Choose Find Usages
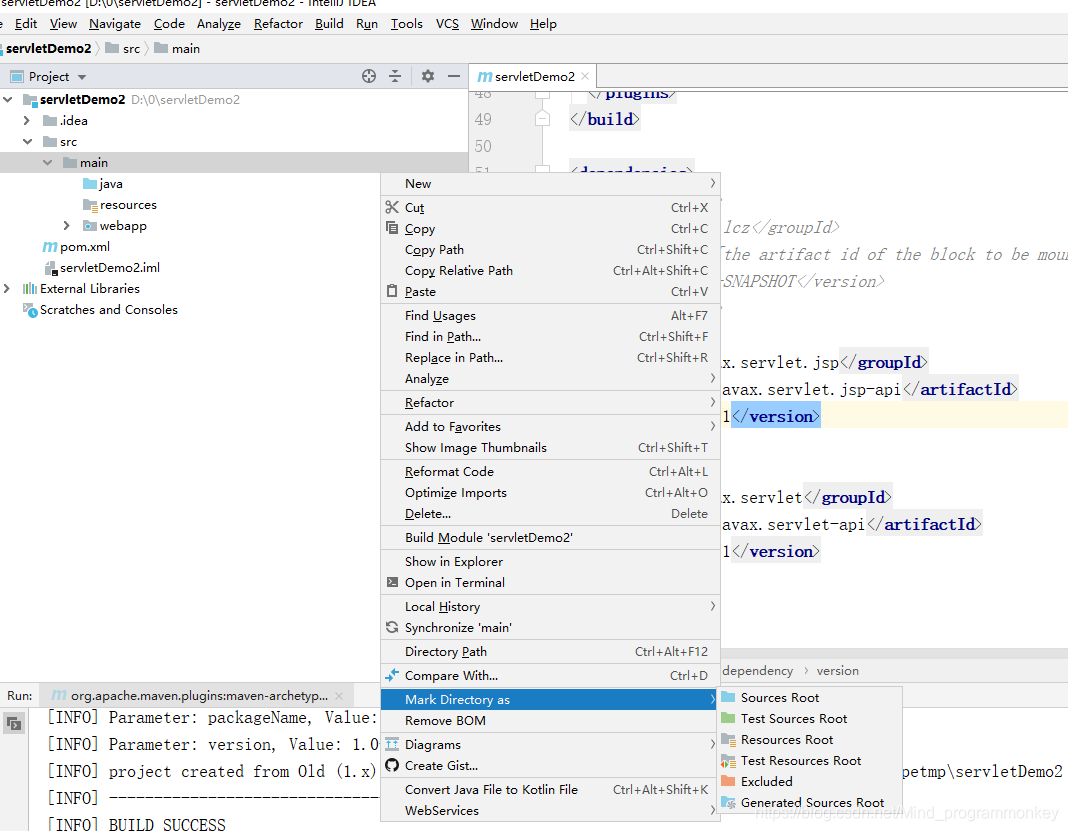The height and width of the screenshot is (831, 1068). pos(550,315)
